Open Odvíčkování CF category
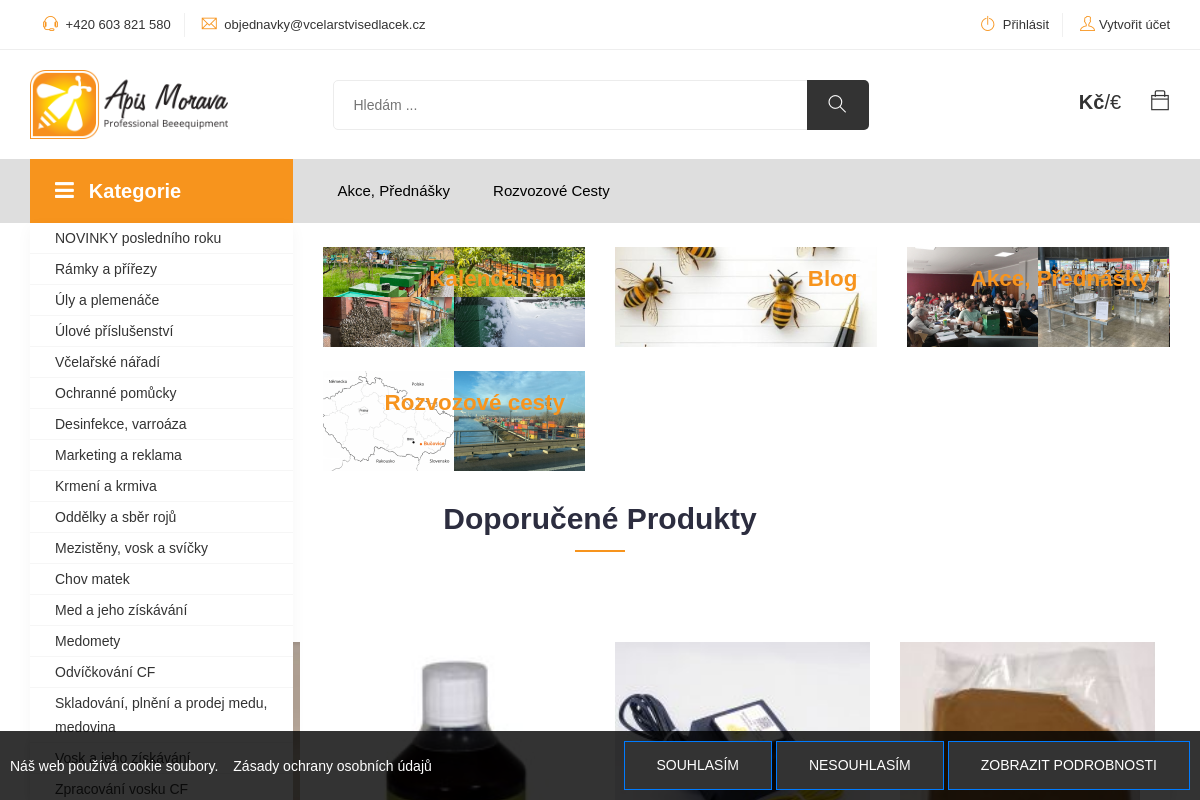The height and width of the screenshot is (800, 1200). point(105,672)
